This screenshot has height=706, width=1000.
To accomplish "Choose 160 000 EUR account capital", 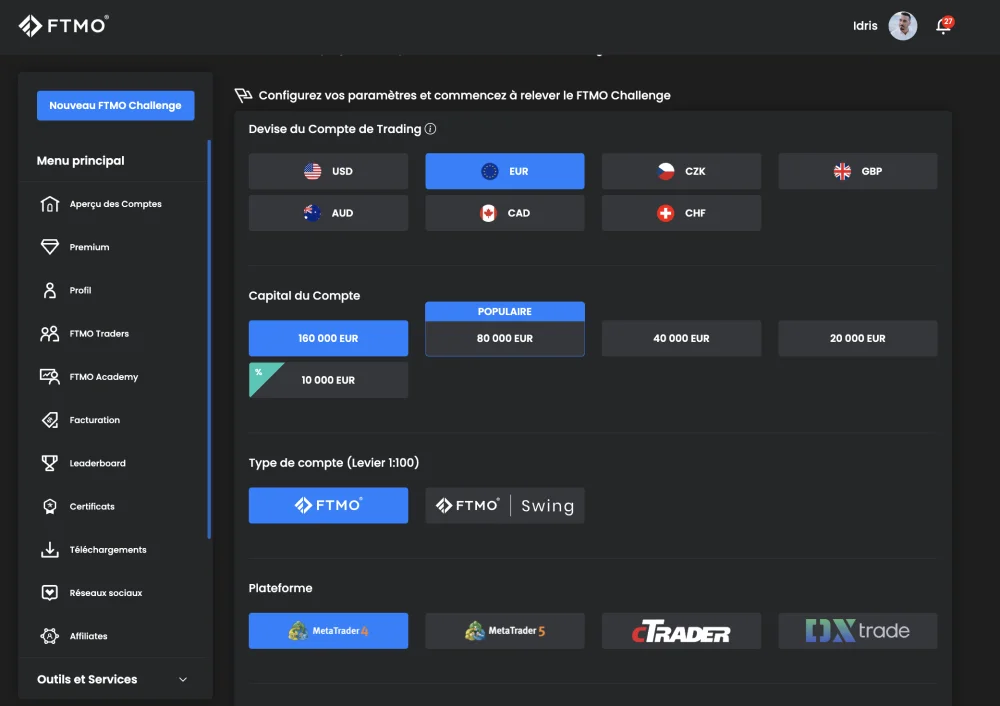I will click(328, 338).
